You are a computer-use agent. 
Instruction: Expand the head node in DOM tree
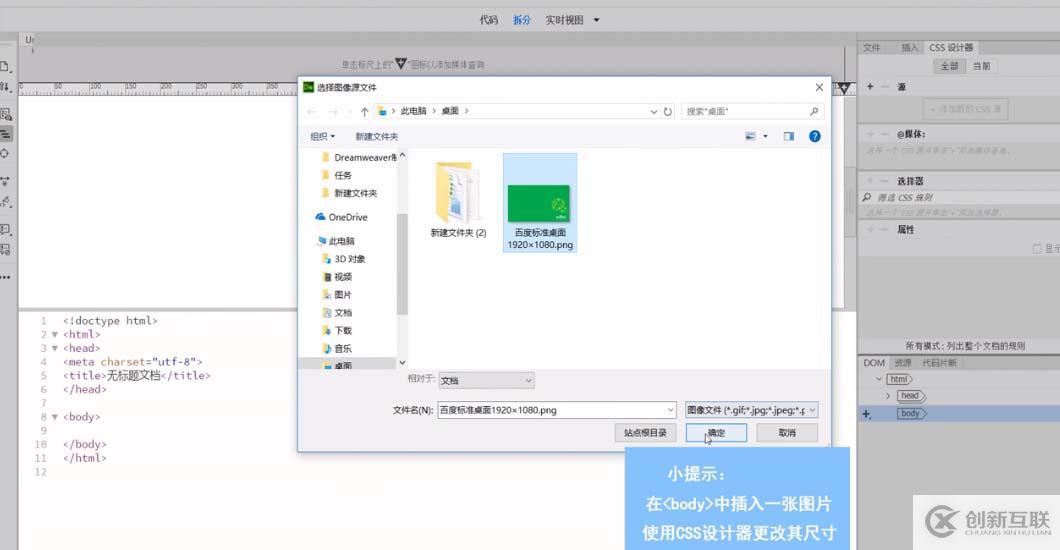(x=888, y=396)
